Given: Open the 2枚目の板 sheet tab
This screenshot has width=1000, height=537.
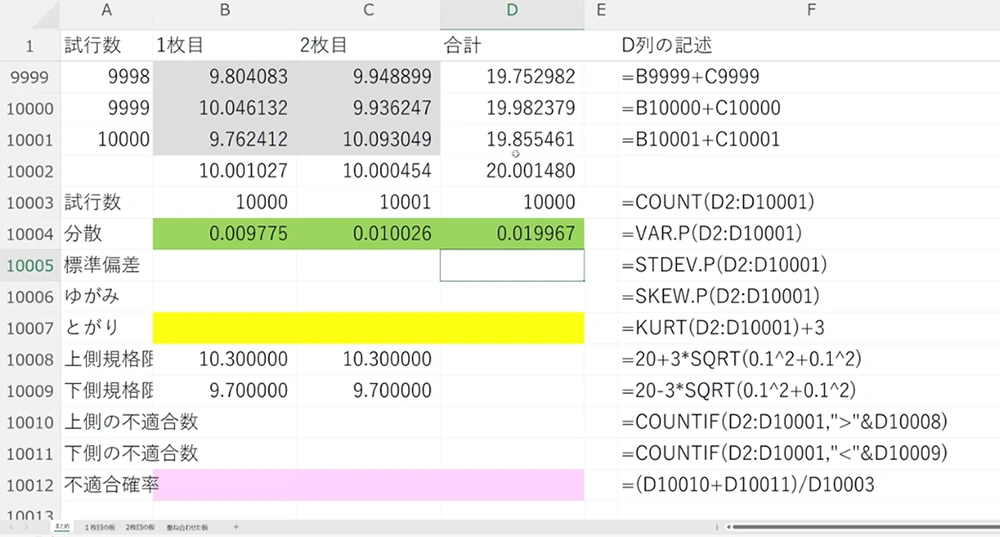Looking at the screenshot, I should (x=141, y=526).
